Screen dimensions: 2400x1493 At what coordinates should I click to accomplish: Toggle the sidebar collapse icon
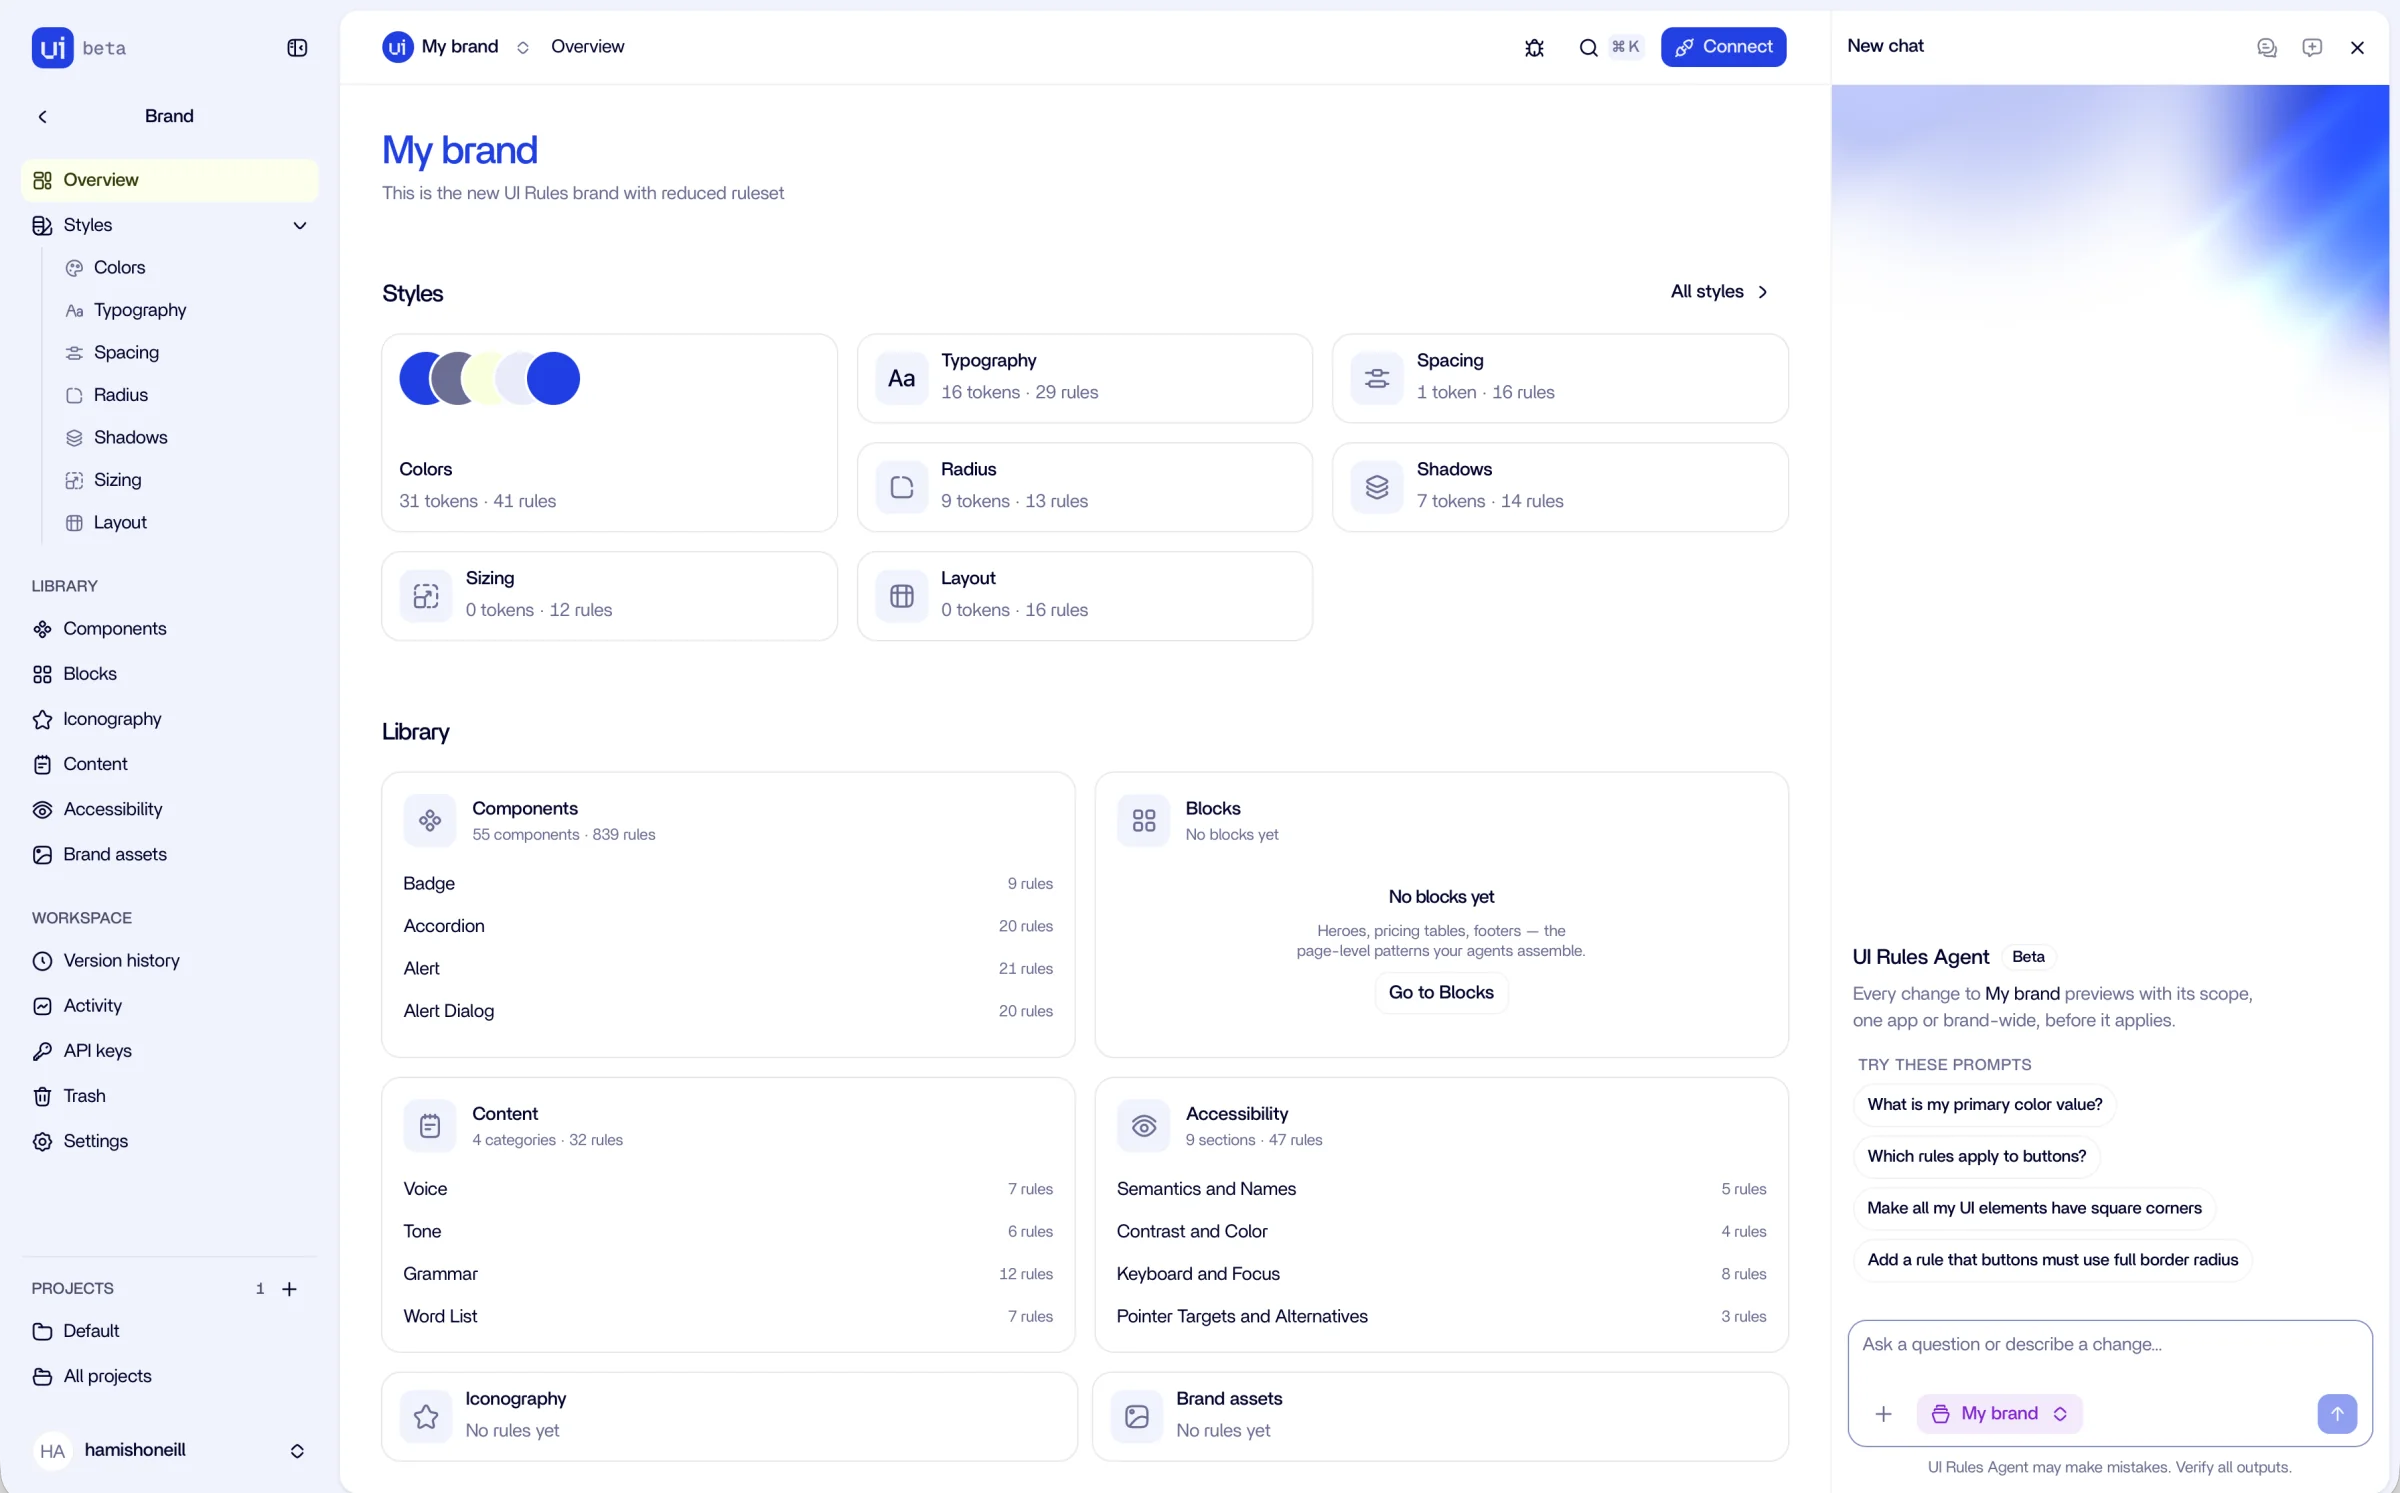click(x=297, y=48)
